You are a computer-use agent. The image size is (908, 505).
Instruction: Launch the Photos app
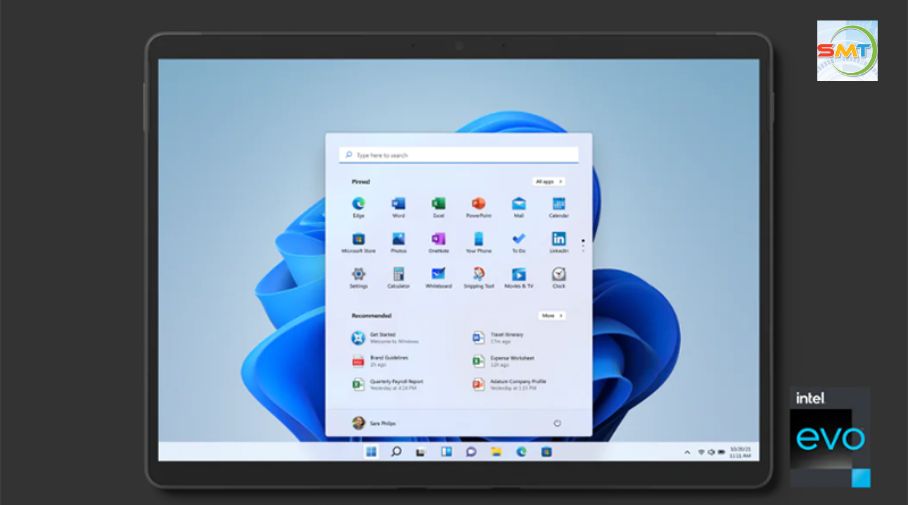398,242
